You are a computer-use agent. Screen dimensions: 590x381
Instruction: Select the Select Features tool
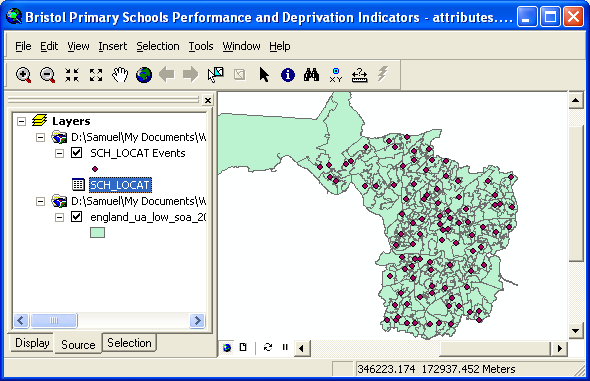coord(216,75)
